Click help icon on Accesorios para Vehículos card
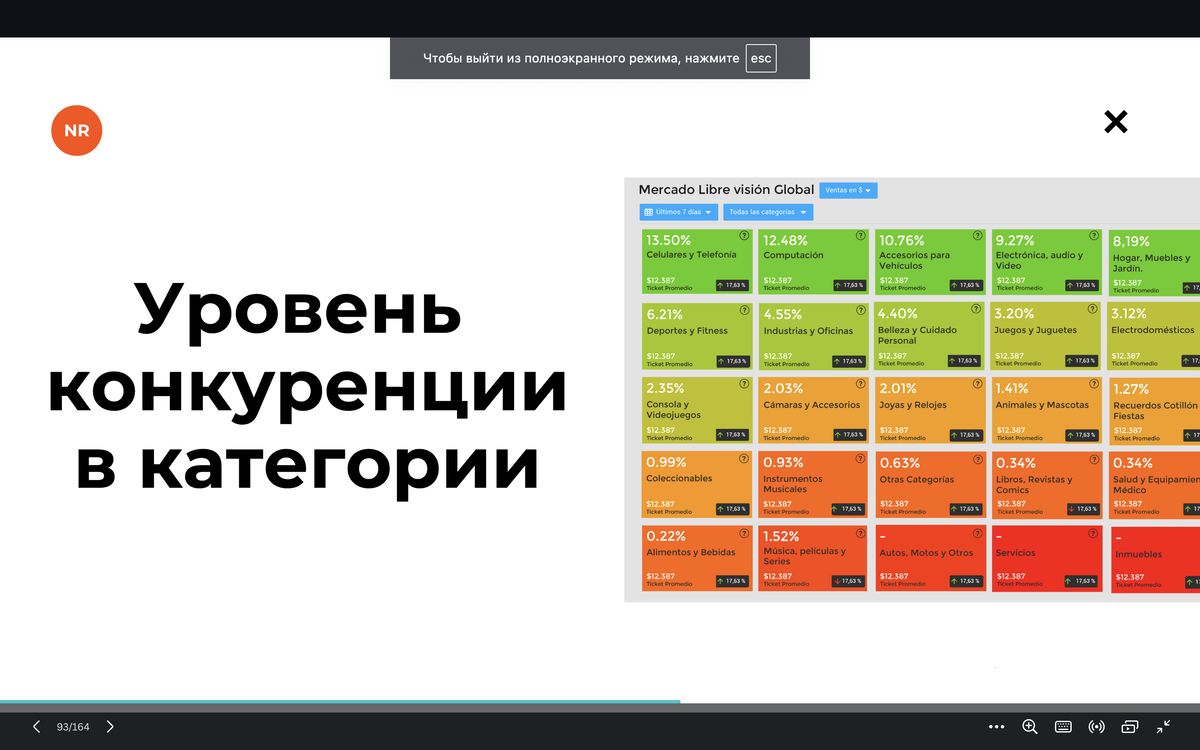Image resolution: width=1200 pixels, height=750 pixels. (x=976, y=236)
